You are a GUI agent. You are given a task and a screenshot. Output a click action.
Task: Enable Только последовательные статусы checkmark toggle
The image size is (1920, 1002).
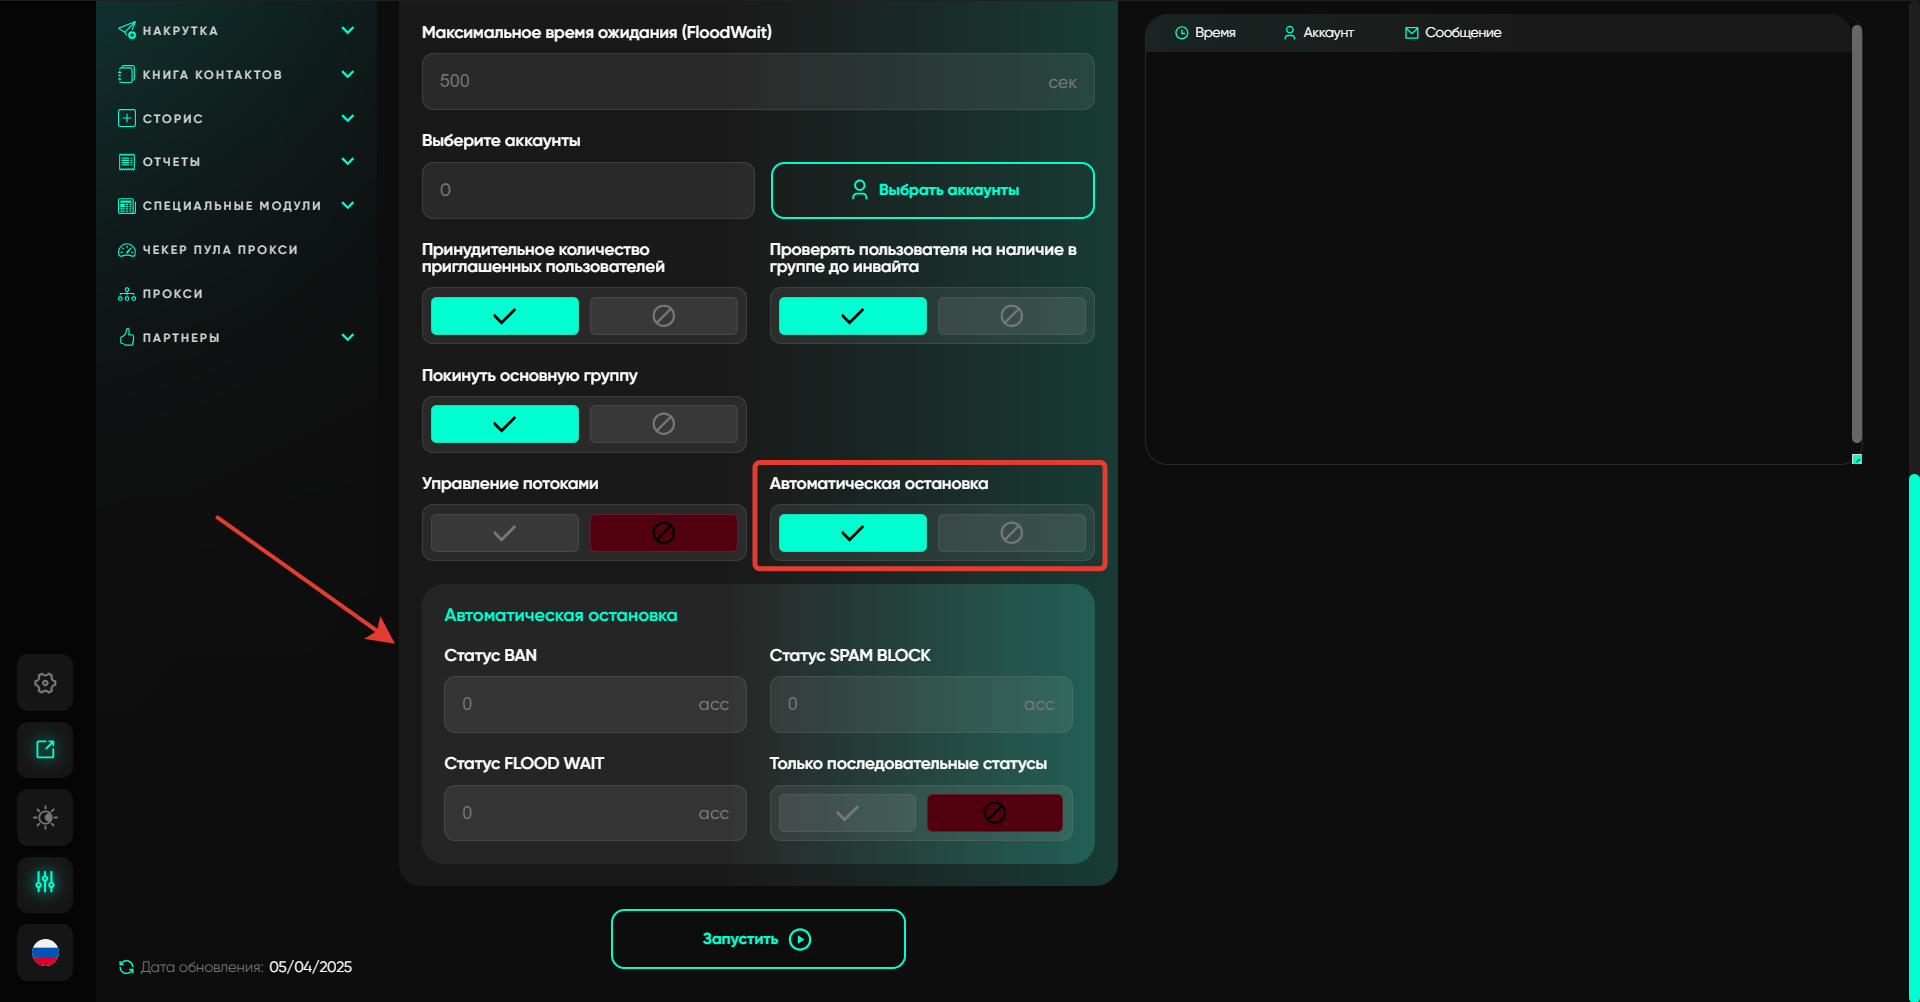(847, 813)
